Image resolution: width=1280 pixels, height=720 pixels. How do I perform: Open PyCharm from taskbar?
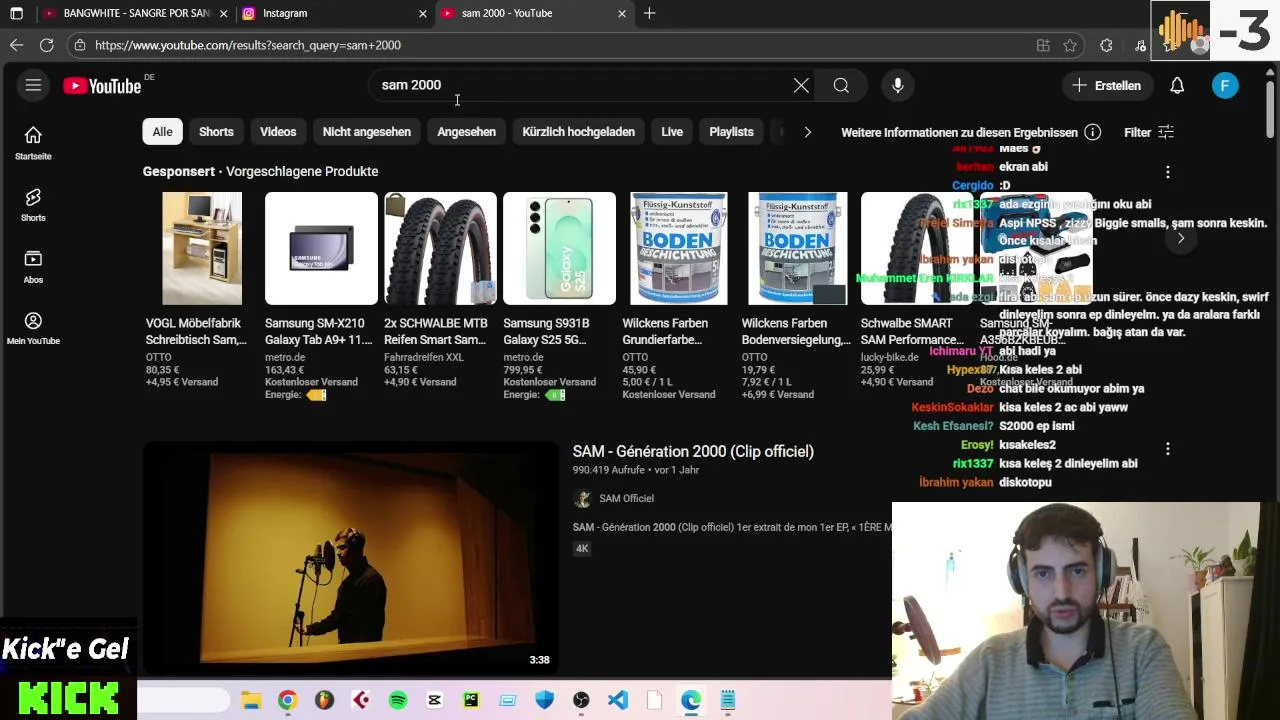pyautogui.click(x=471, y=700)
